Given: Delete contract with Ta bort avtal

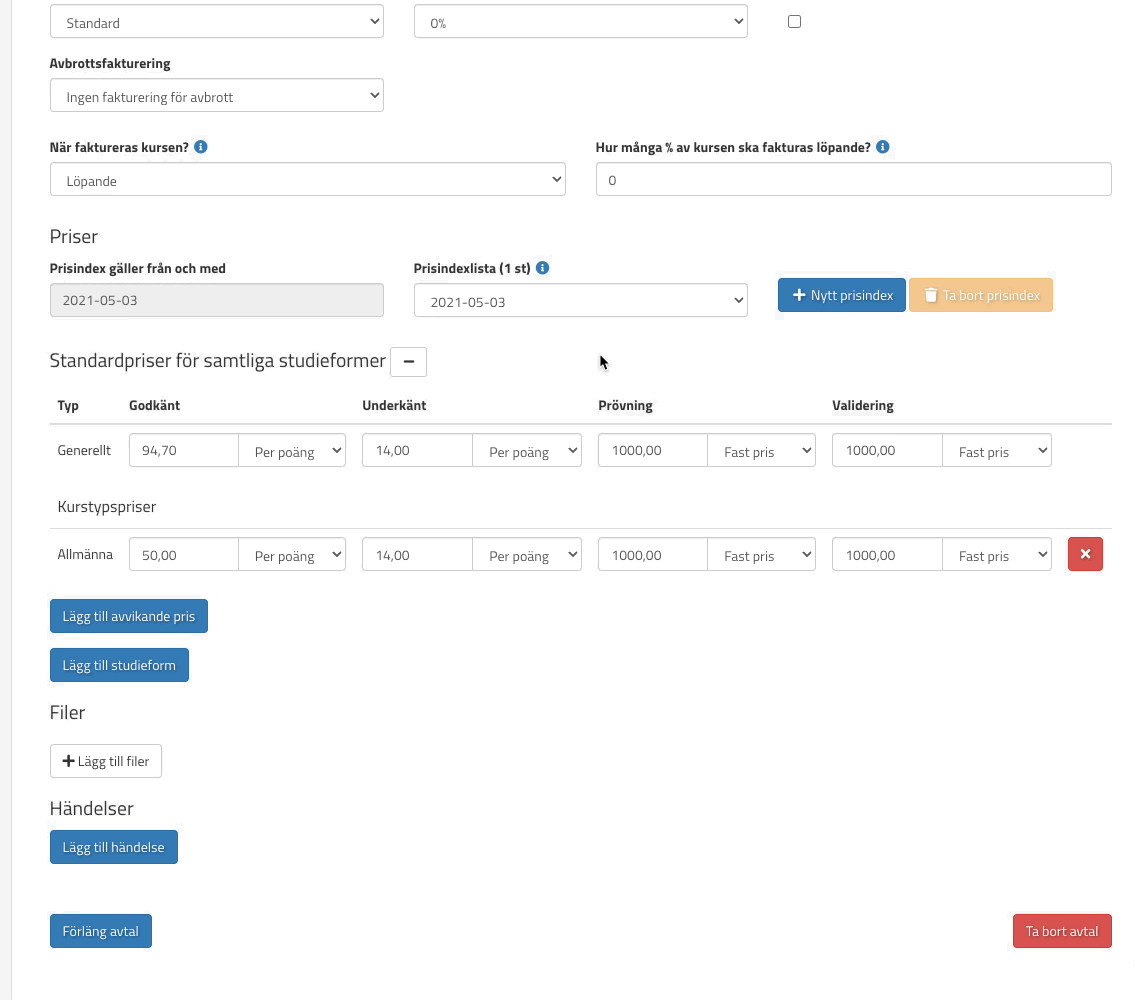Looking at the screenshot, I should pyautogui.click(x=1061, y=931).
